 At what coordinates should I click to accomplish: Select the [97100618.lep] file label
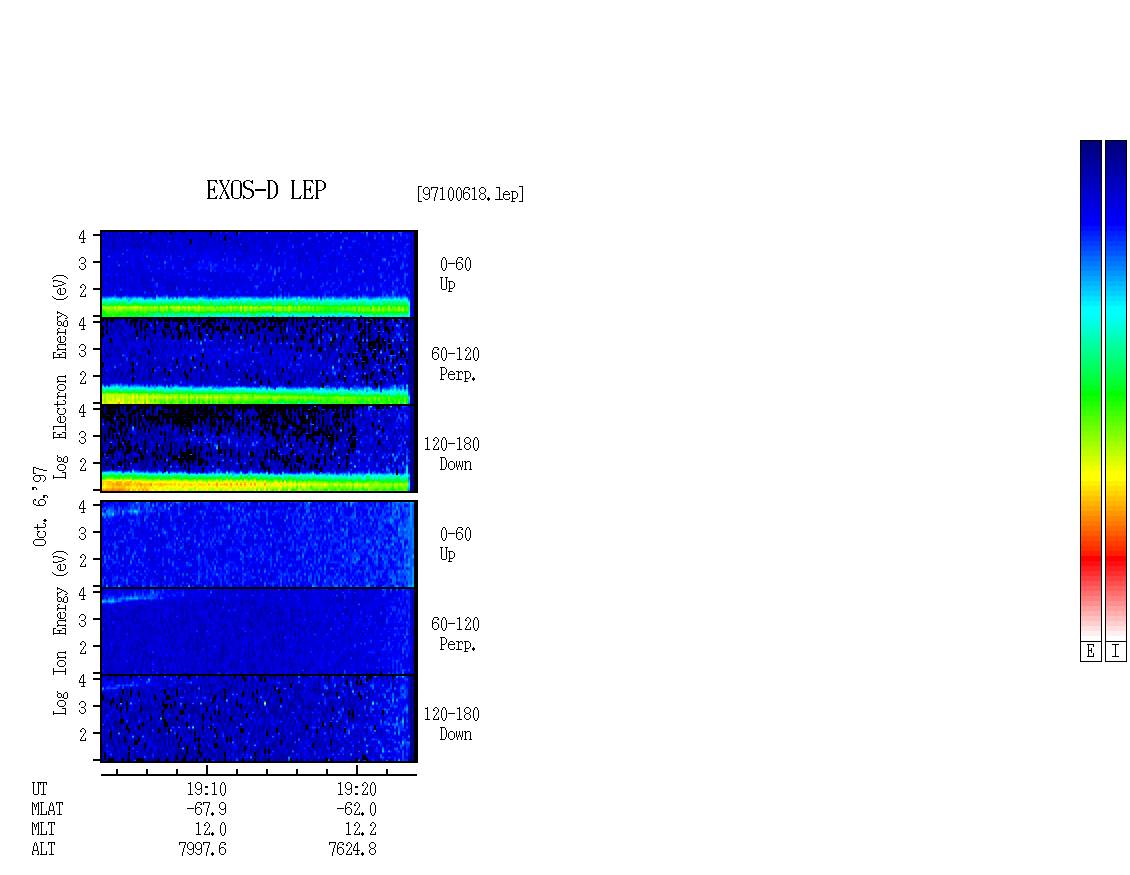[470, 194]
